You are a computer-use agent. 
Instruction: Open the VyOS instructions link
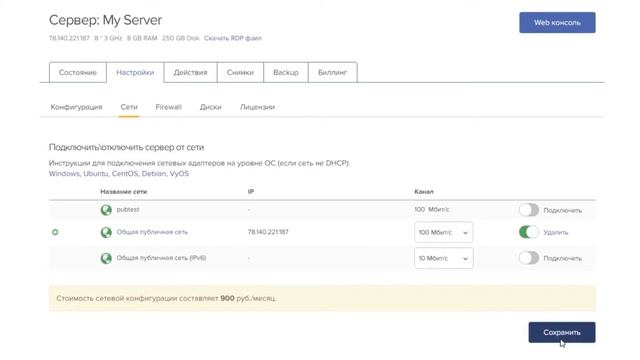[x=179, y=173]
